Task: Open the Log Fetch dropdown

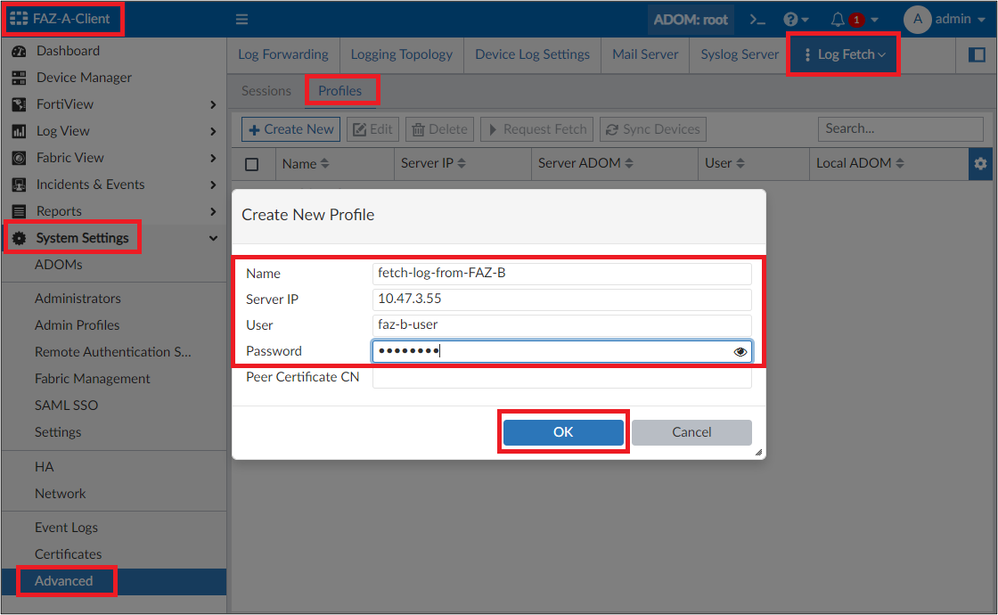Action: coord(845,55)
